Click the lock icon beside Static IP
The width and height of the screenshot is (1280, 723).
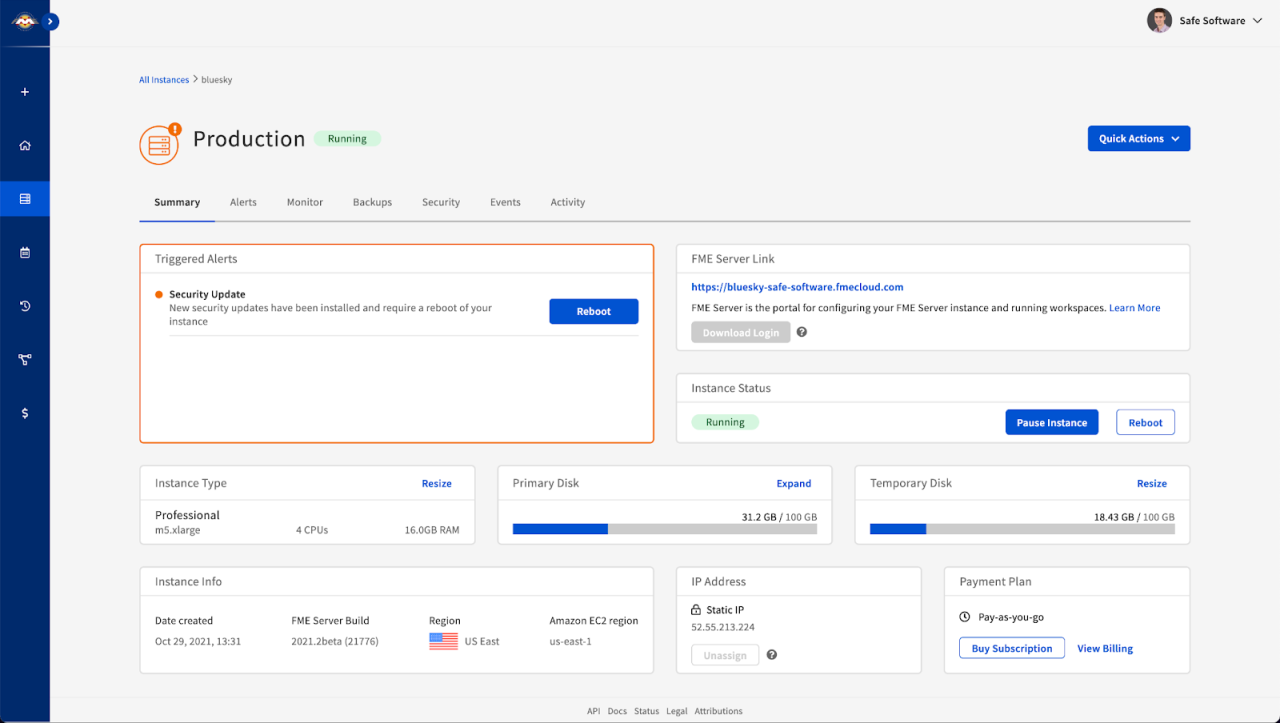click(696, 610)
